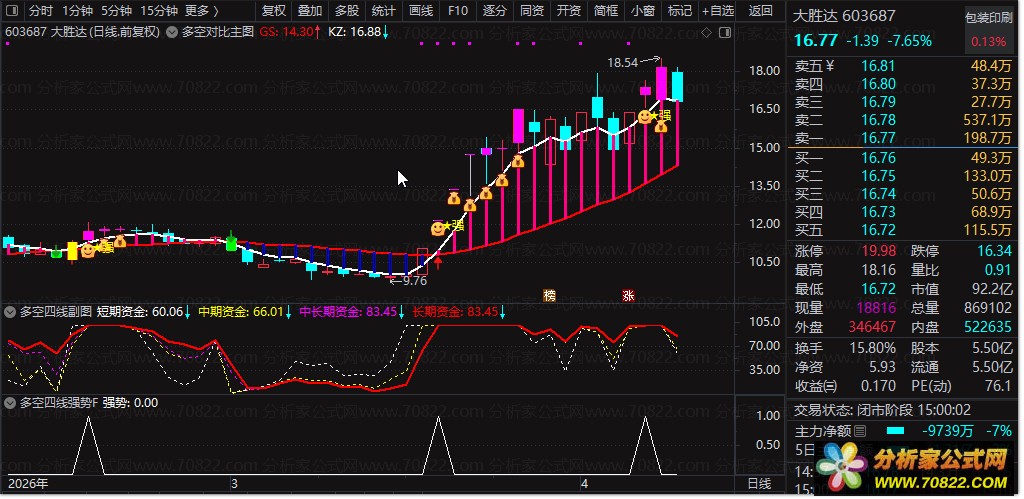Expand the 更多 time period list
The width and height of the screenshot is (1024, 499).
tap(202, 10)
